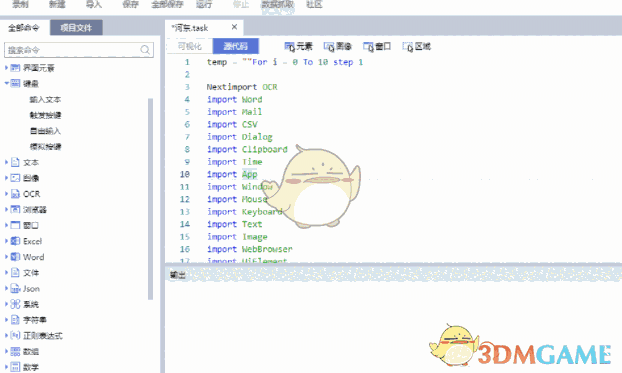Click the 文件 file category icon
The image size is (622, 373).
[15, 273]
